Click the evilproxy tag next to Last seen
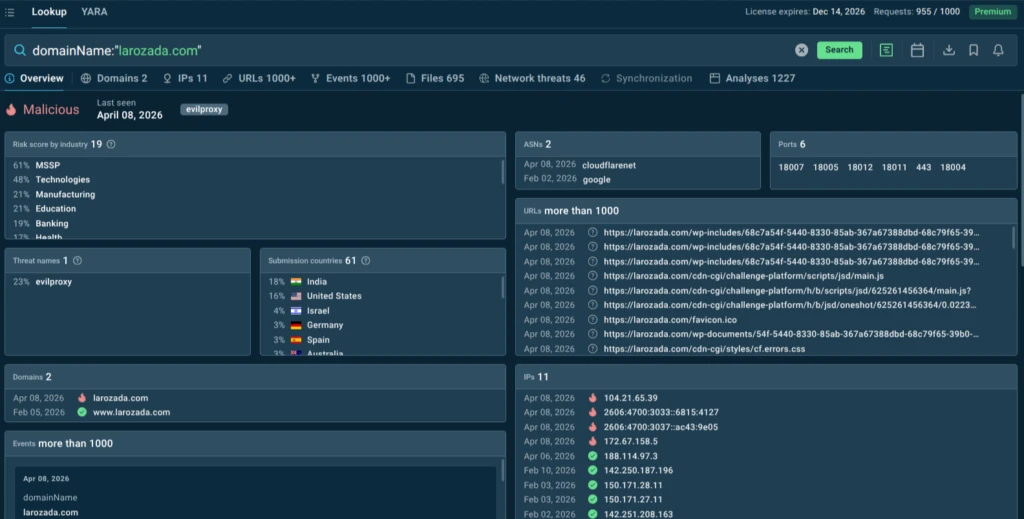 (204, 109)
